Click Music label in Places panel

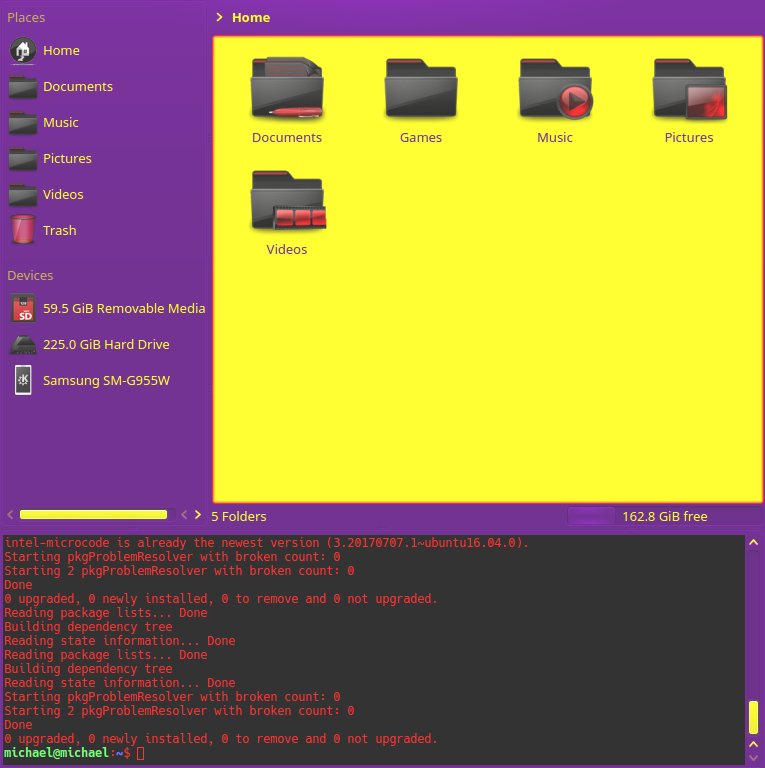click(x=61, y=122)
